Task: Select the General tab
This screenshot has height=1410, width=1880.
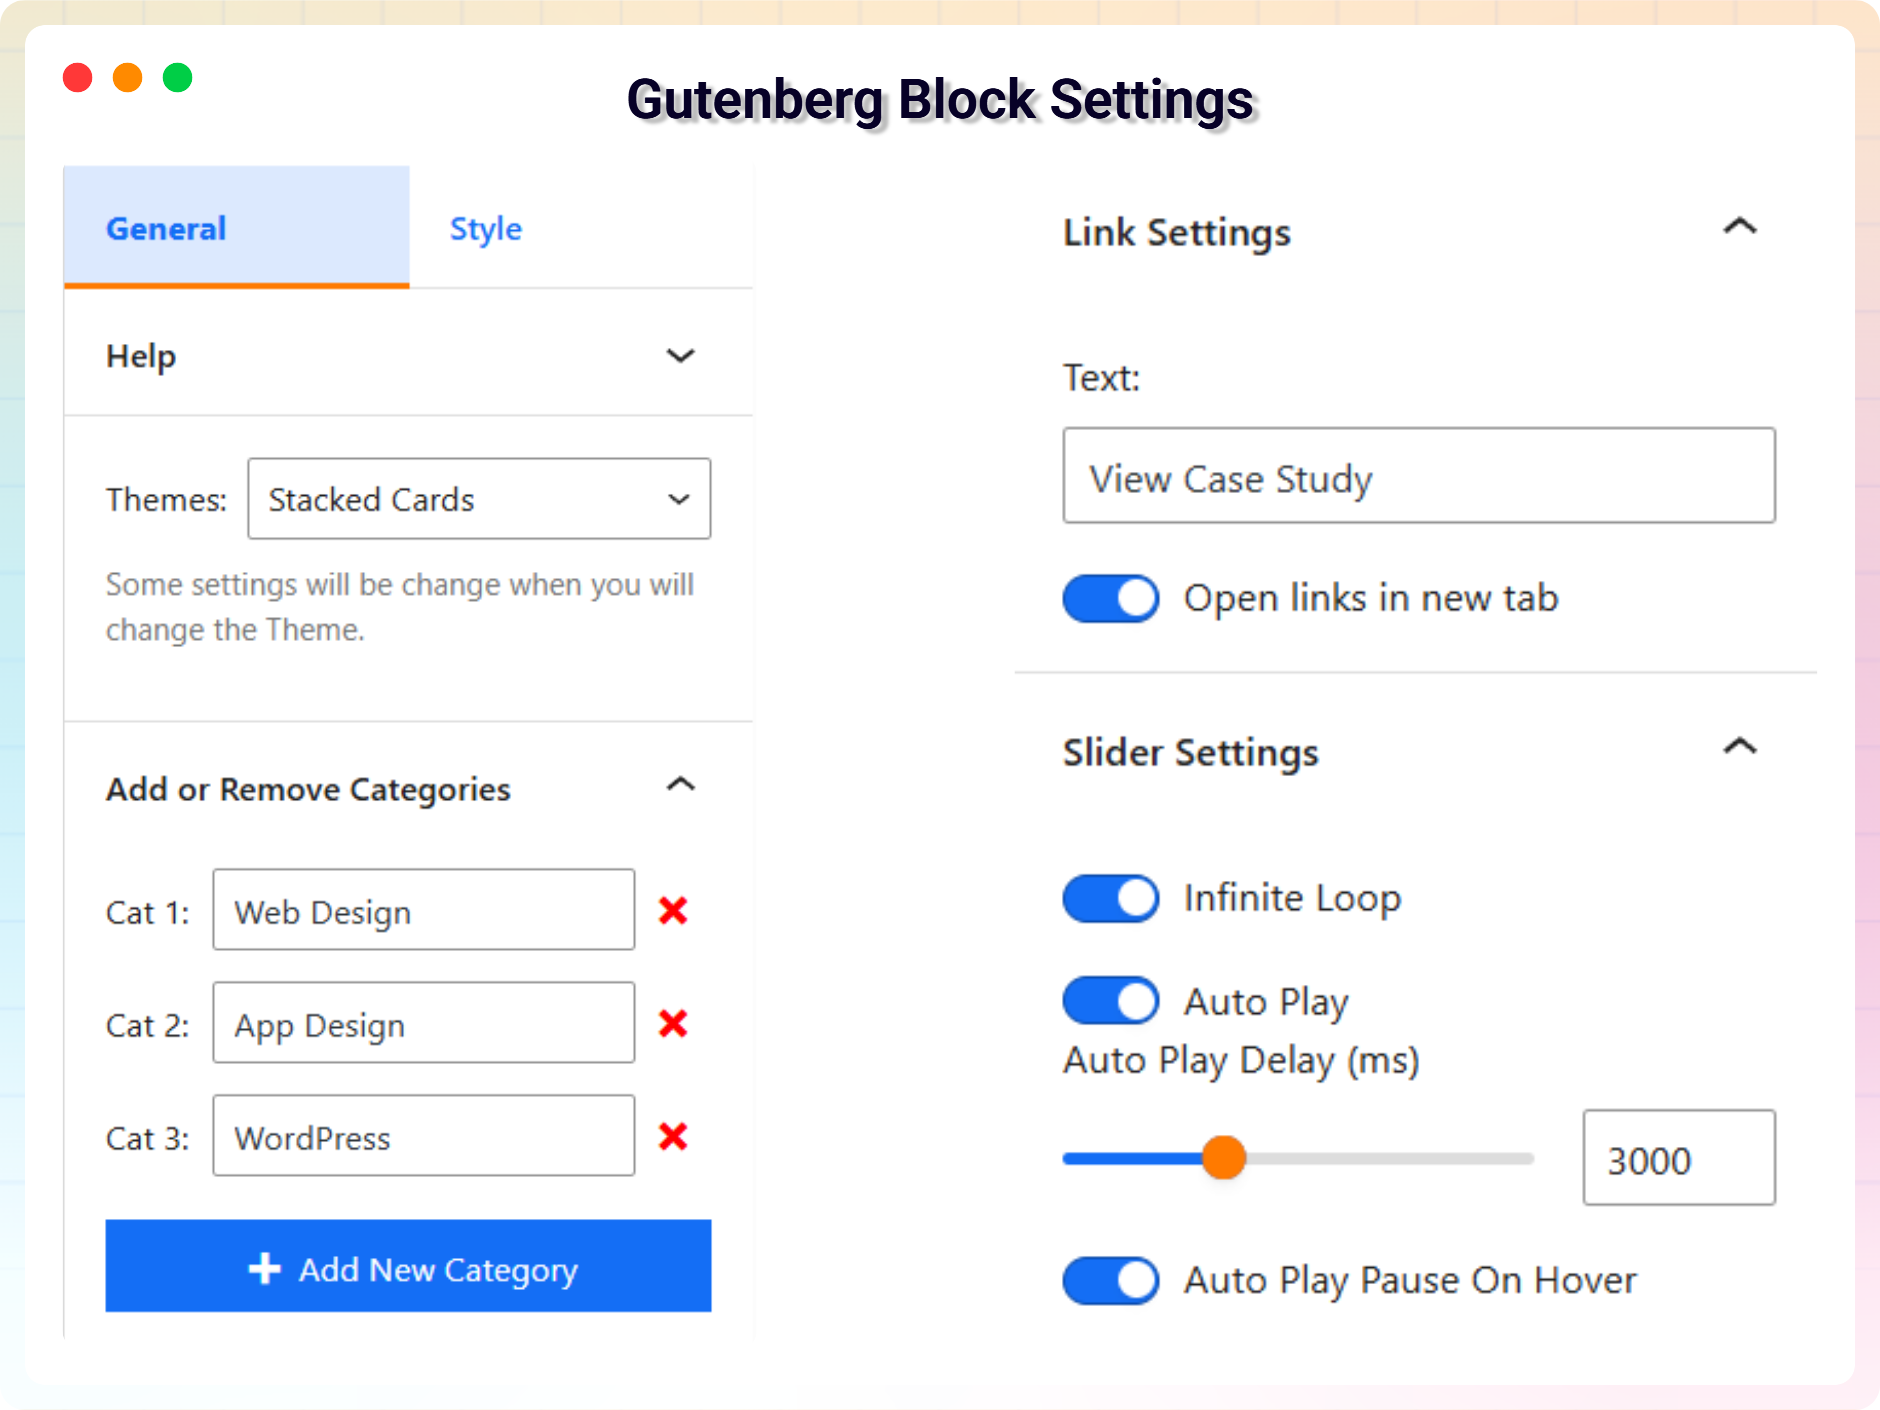Action: (166, 228)
